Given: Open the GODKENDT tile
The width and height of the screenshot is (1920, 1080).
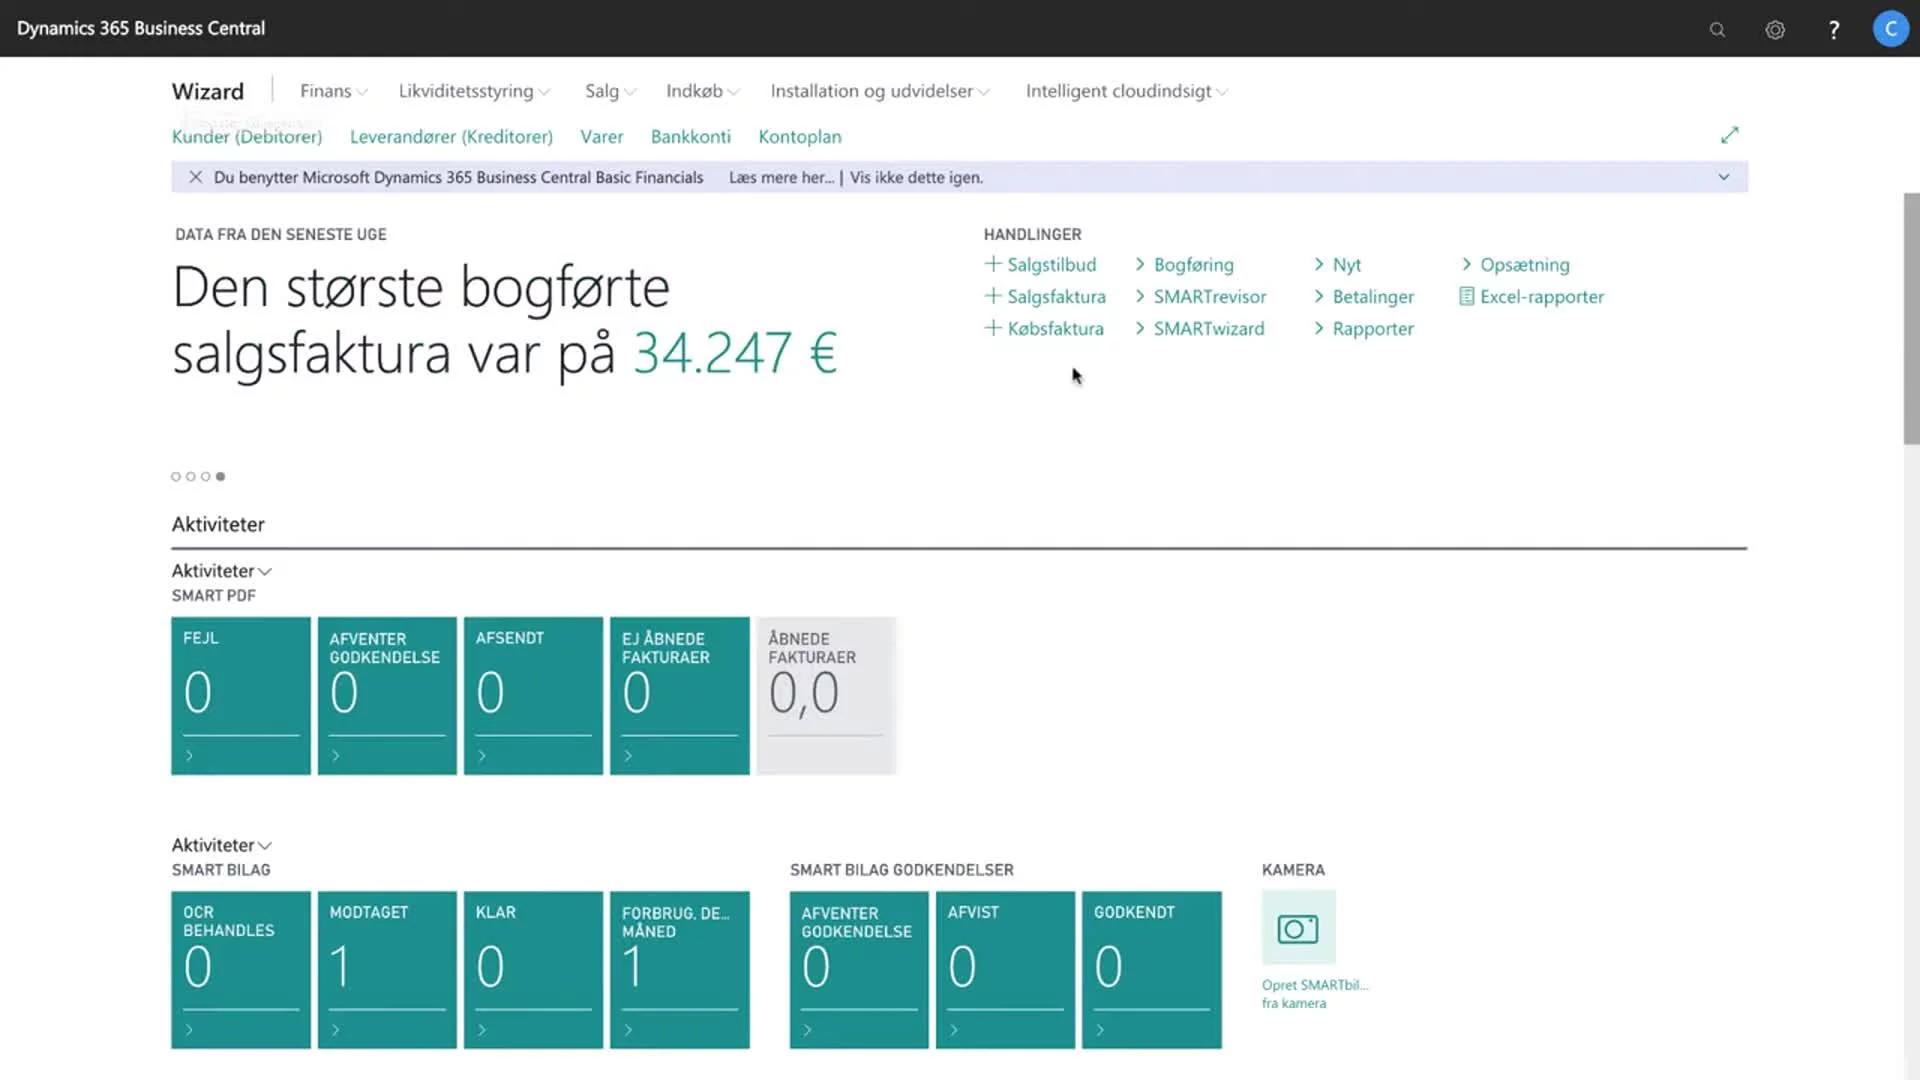Looking at the screenshot, I should [x=1152, y=970].
